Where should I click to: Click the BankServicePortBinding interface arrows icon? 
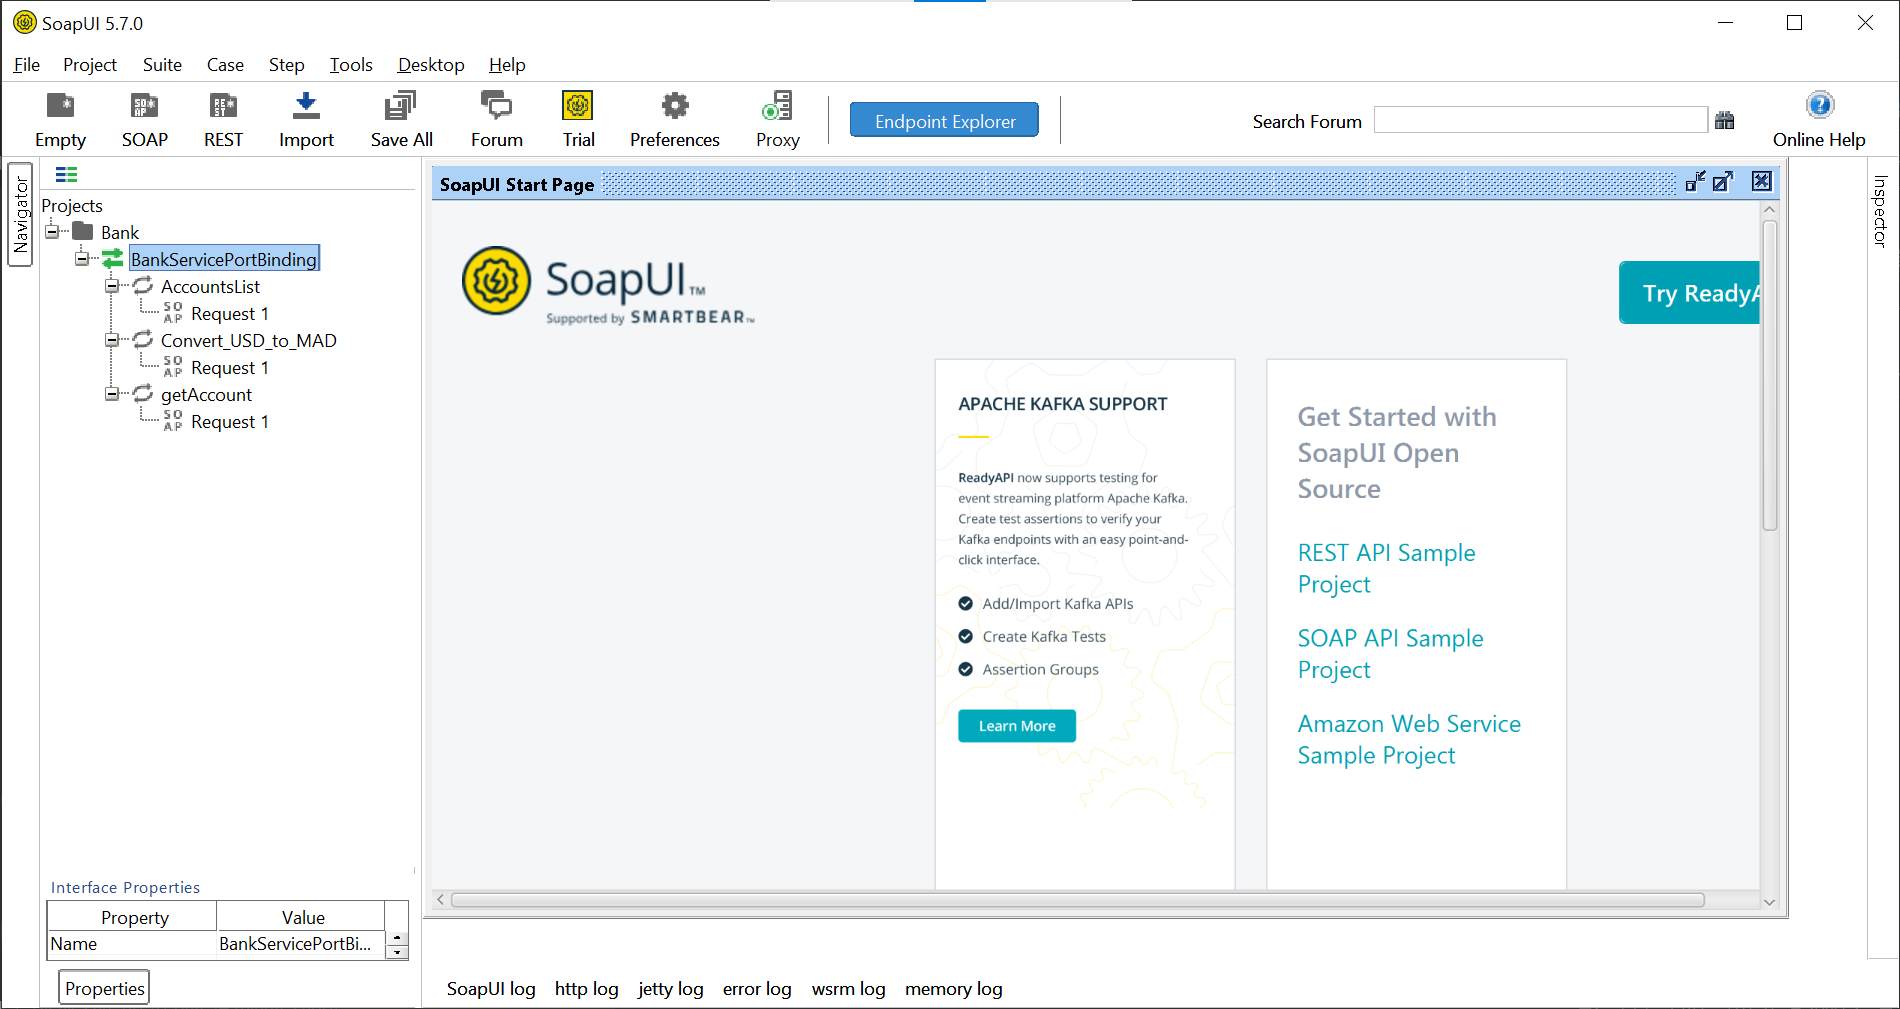pyautogui.click(x=113, y=258)
